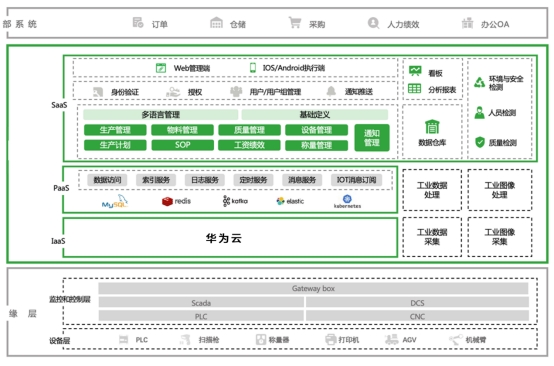Click the 定时服务 service box
This screenshot has width=554, height=366.
[x=253, y=180]
